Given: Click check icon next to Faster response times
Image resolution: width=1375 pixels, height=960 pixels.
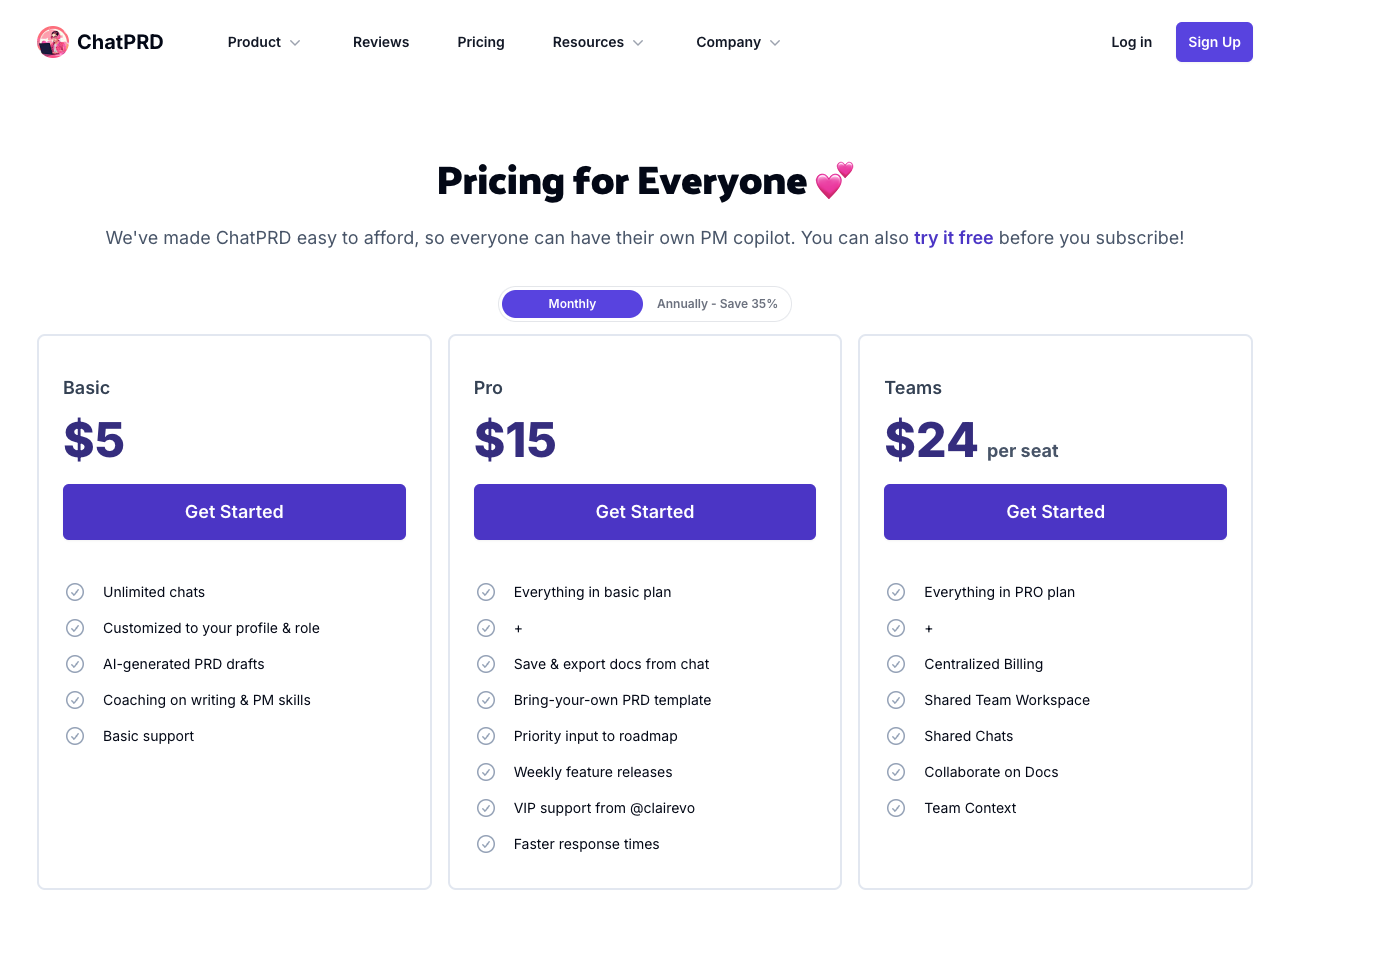Looking at the screenshot, I should pos(486,844).
